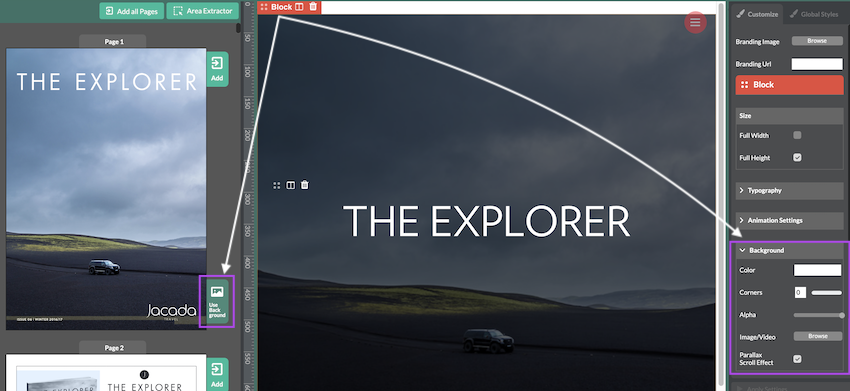Click the move handle icon beside title text
850x391 pixels.
[276, 185]
